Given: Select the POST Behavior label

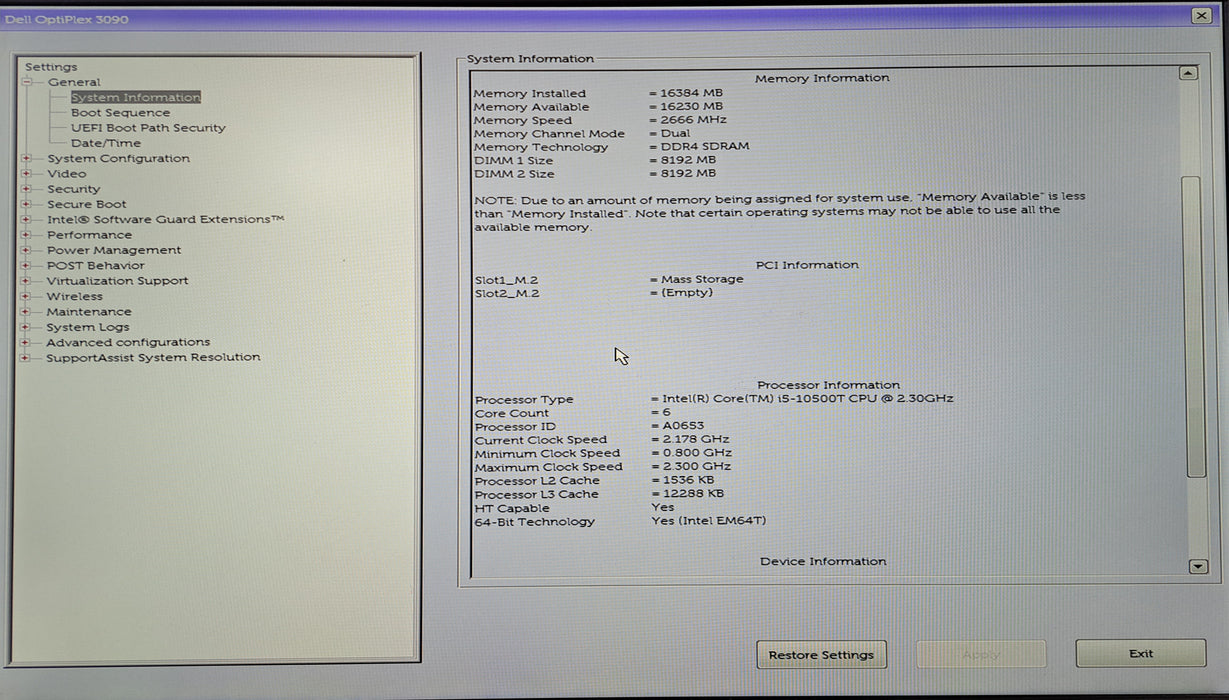Looking at the screenshot, I should pos(95,265).
